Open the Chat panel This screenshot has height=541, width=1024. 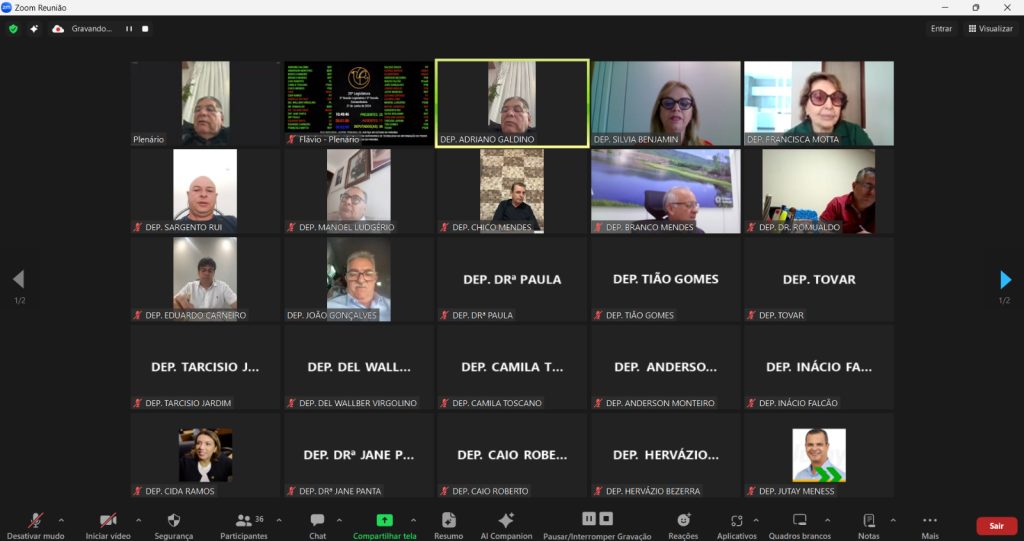pos(317,524)
